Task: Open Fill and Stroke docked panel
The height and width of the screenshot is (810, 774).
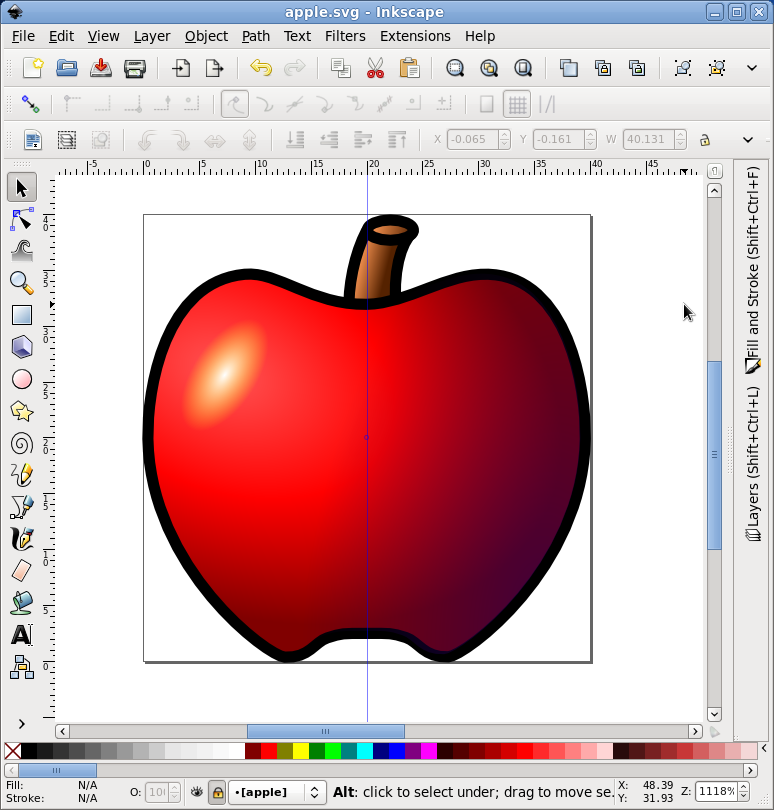Action: pyautogui.click(x=752, y=270)
